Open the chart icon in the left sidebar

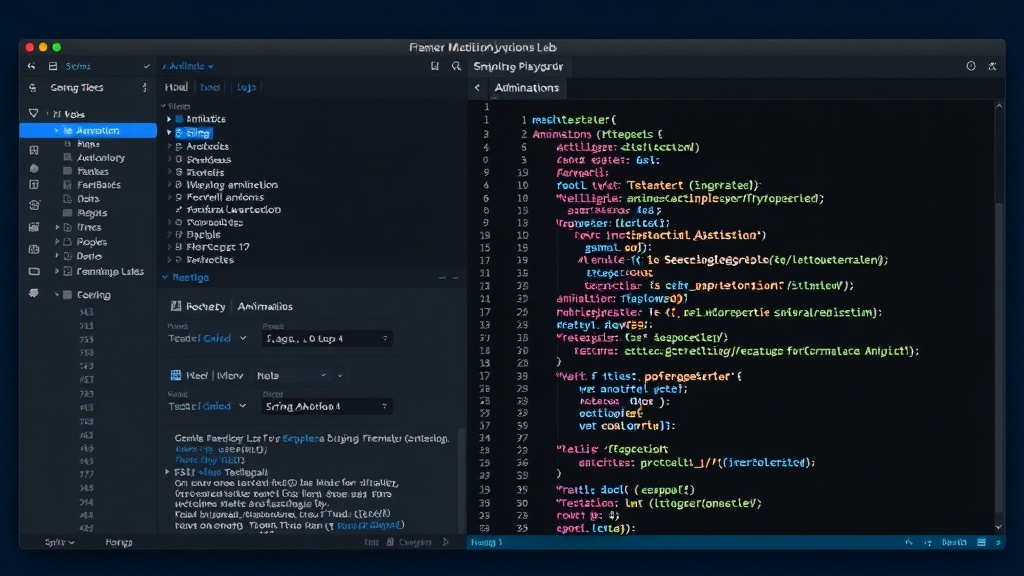(x=34, y=227)
